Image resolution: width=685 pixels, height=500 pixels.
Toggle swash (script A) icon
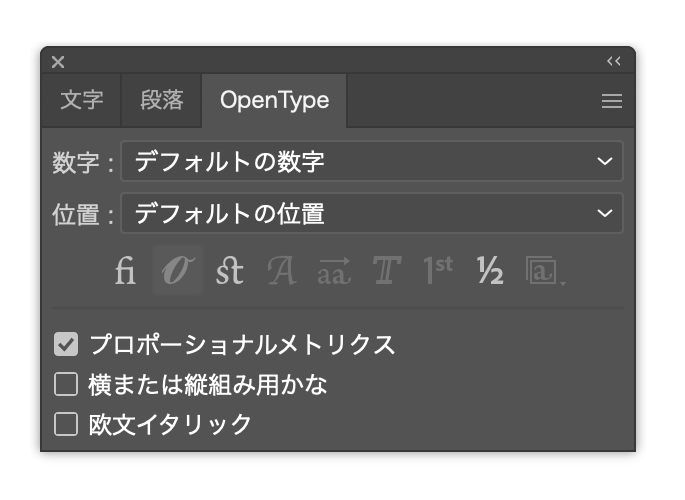[x=282, y=271]
